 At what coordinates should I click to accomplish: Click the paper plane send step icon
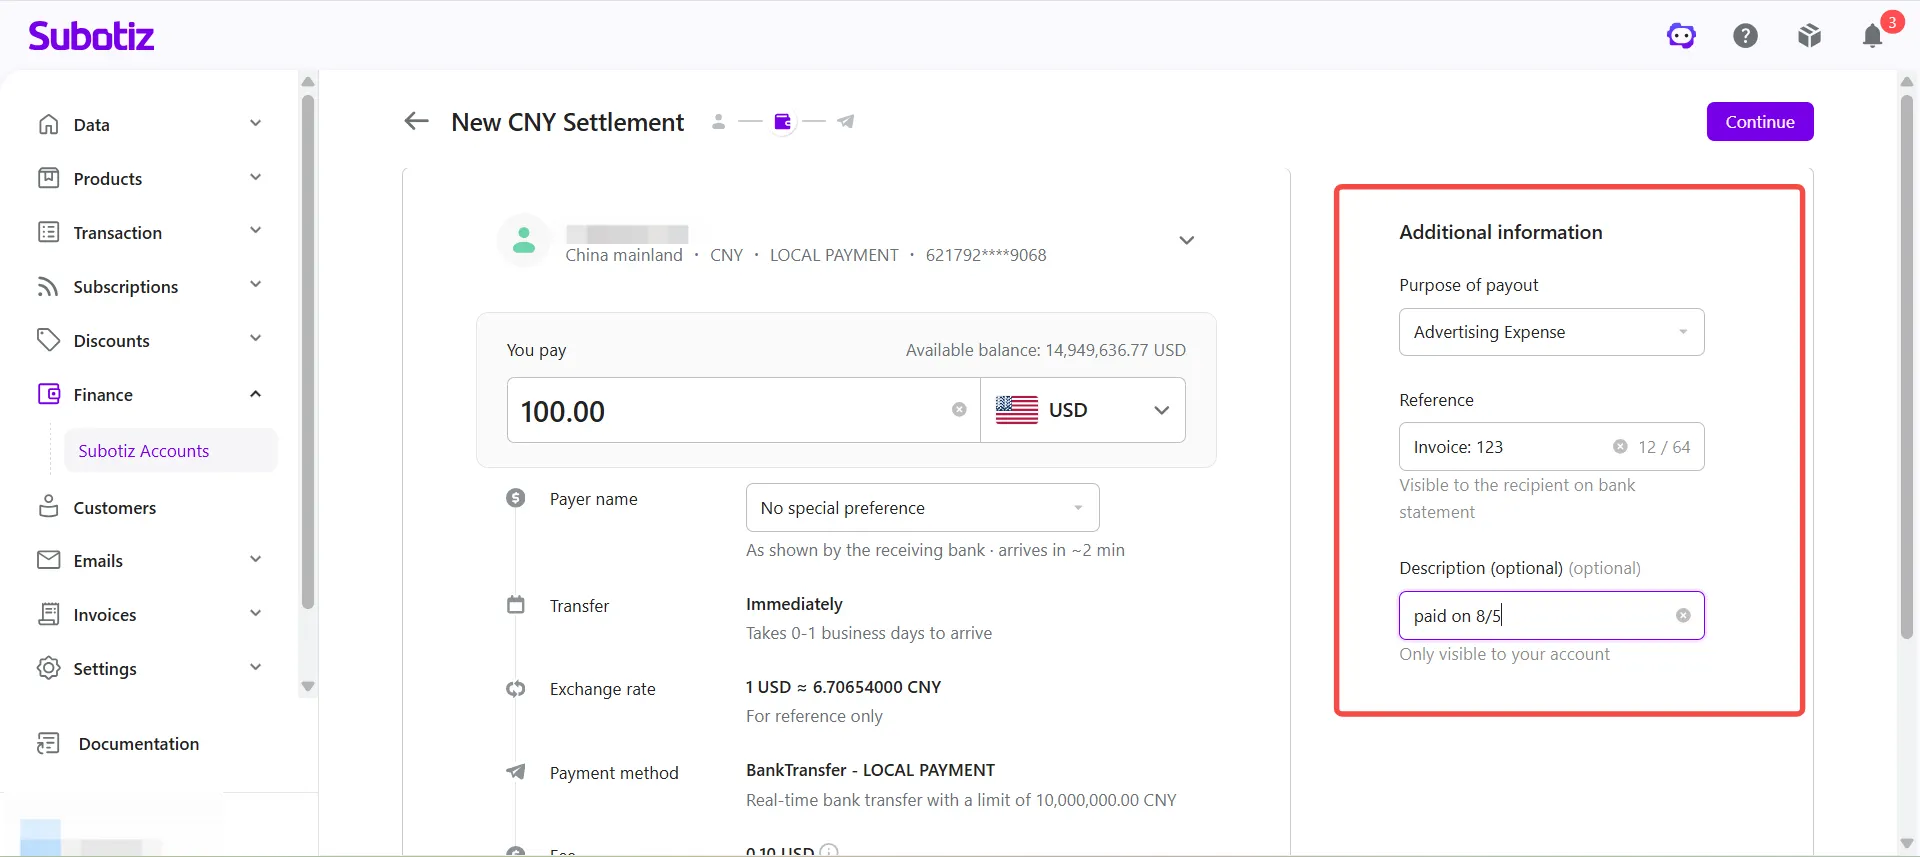[846, 122]
